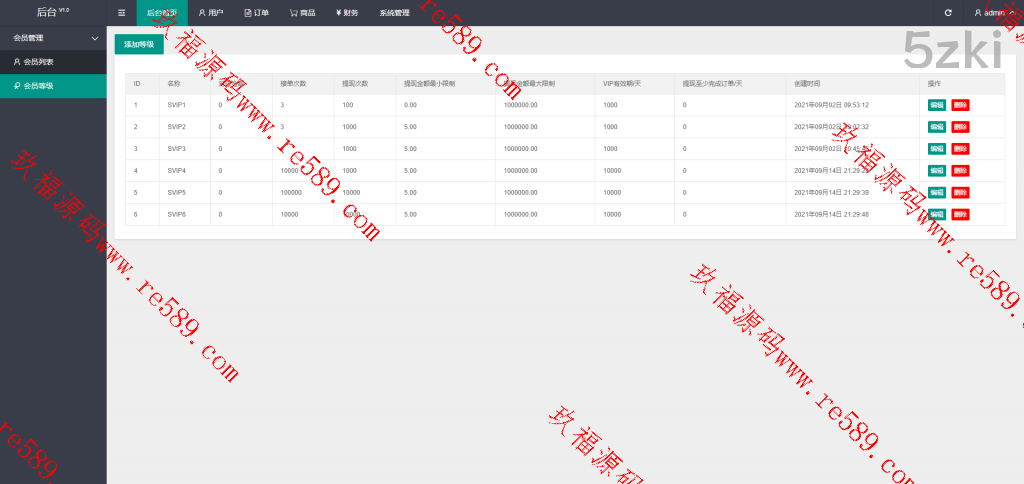Screen dimensions: 1024x484
Task: Open the 用户 users menu
Action: point(210,13)
